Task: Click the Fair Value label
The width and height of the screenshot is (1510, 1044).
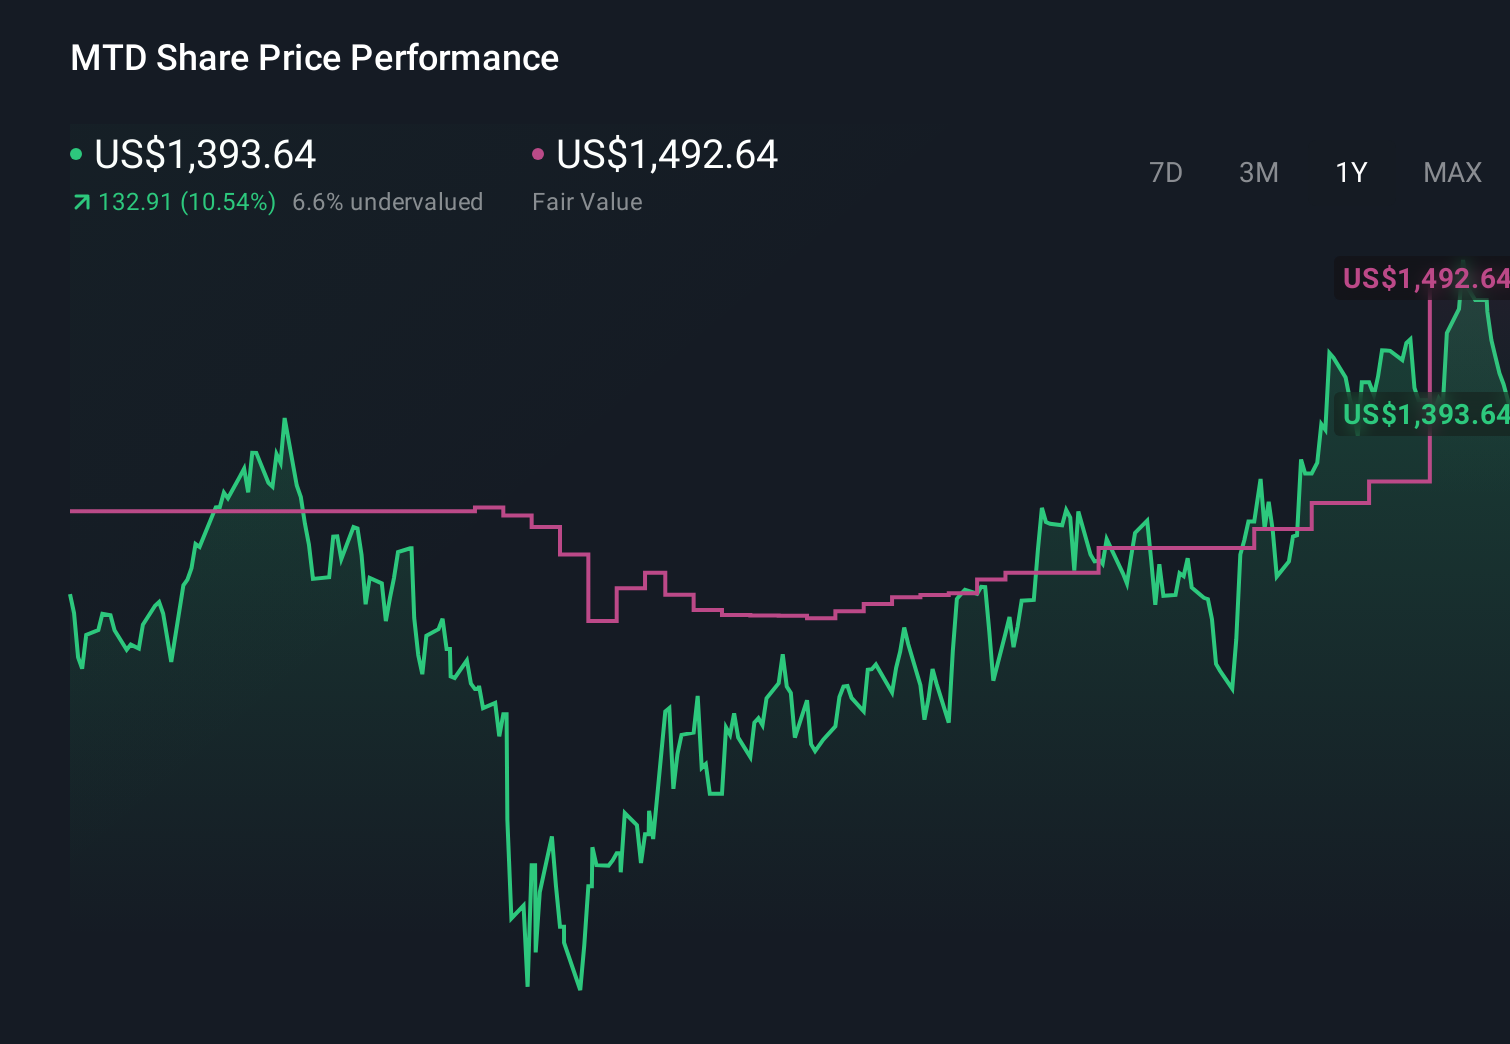Action: (588, 201)
